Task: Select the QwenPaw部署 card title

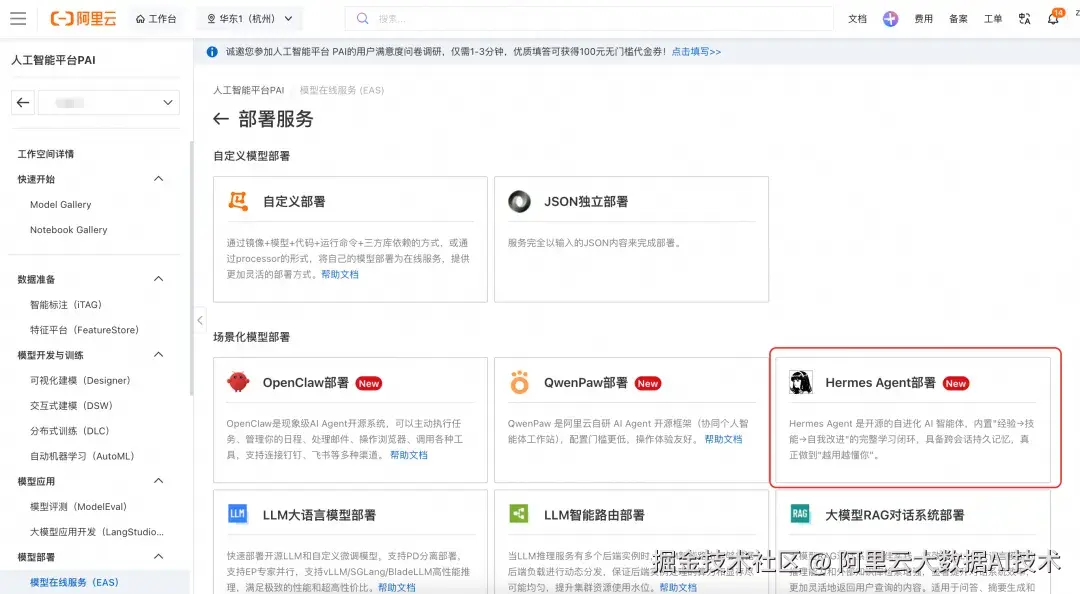Action: pyautogui.click(x=585, y=383)
